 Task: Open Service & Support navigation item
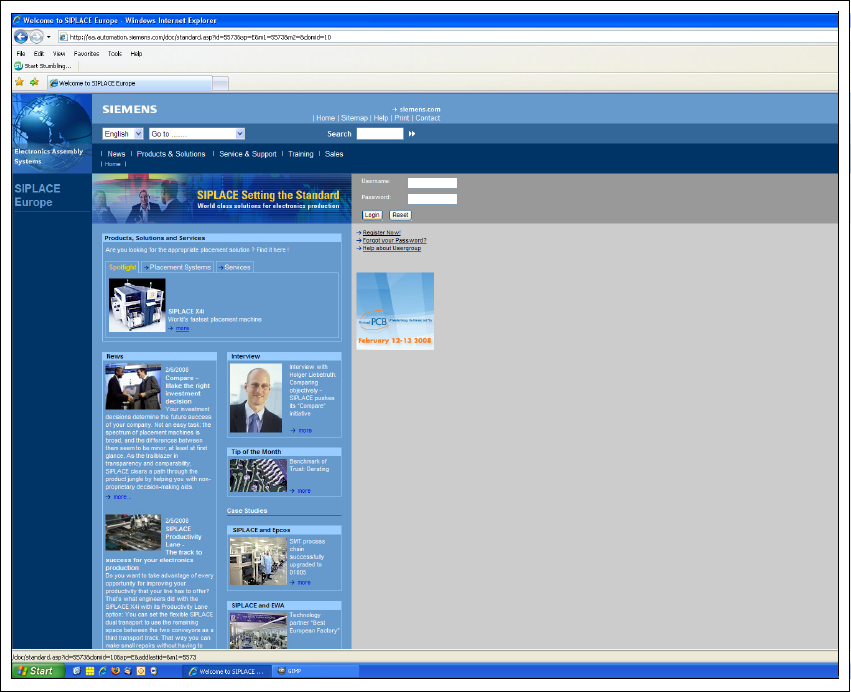(x=248, y=154)
